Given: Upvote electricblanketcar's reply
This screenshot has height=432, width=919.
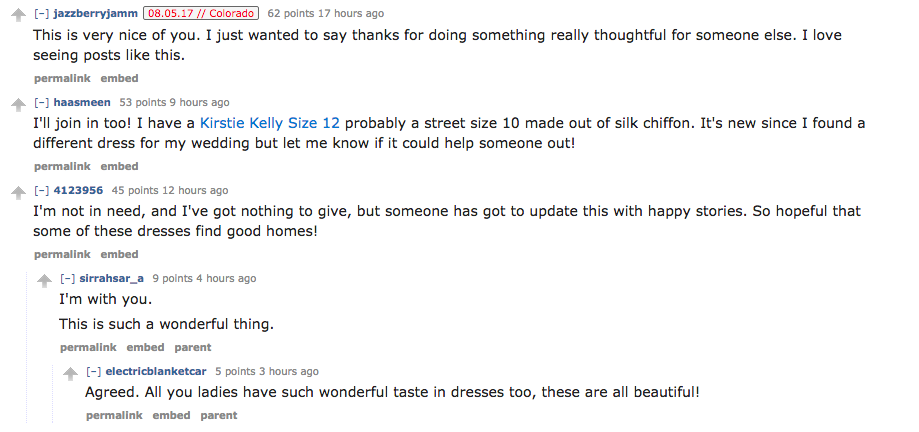Looking at the screenshot, I should (x=70, y=374).
